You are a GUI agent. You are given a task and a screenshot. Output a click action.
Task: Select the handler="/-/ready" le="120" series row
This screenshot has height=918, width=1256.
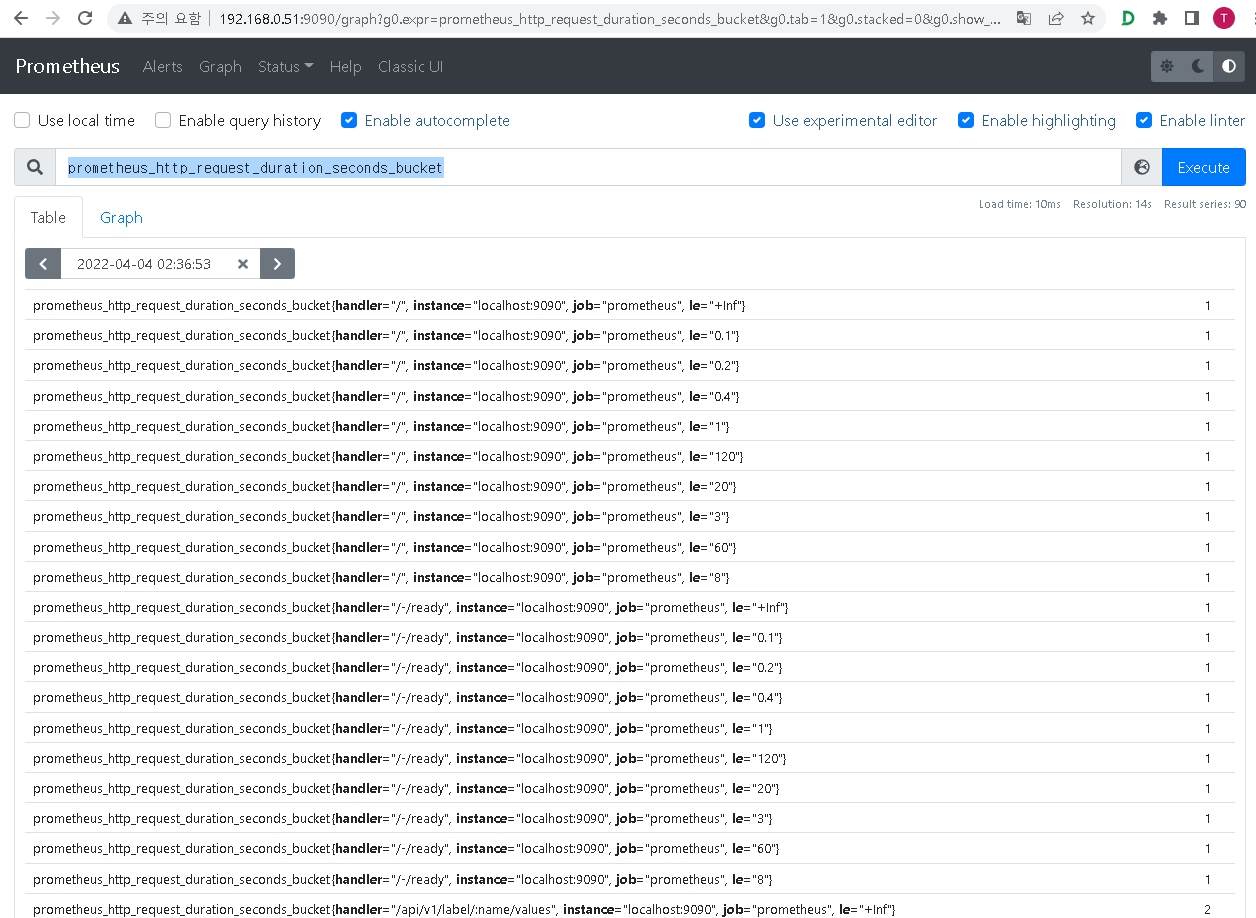[x=630, y=758]
